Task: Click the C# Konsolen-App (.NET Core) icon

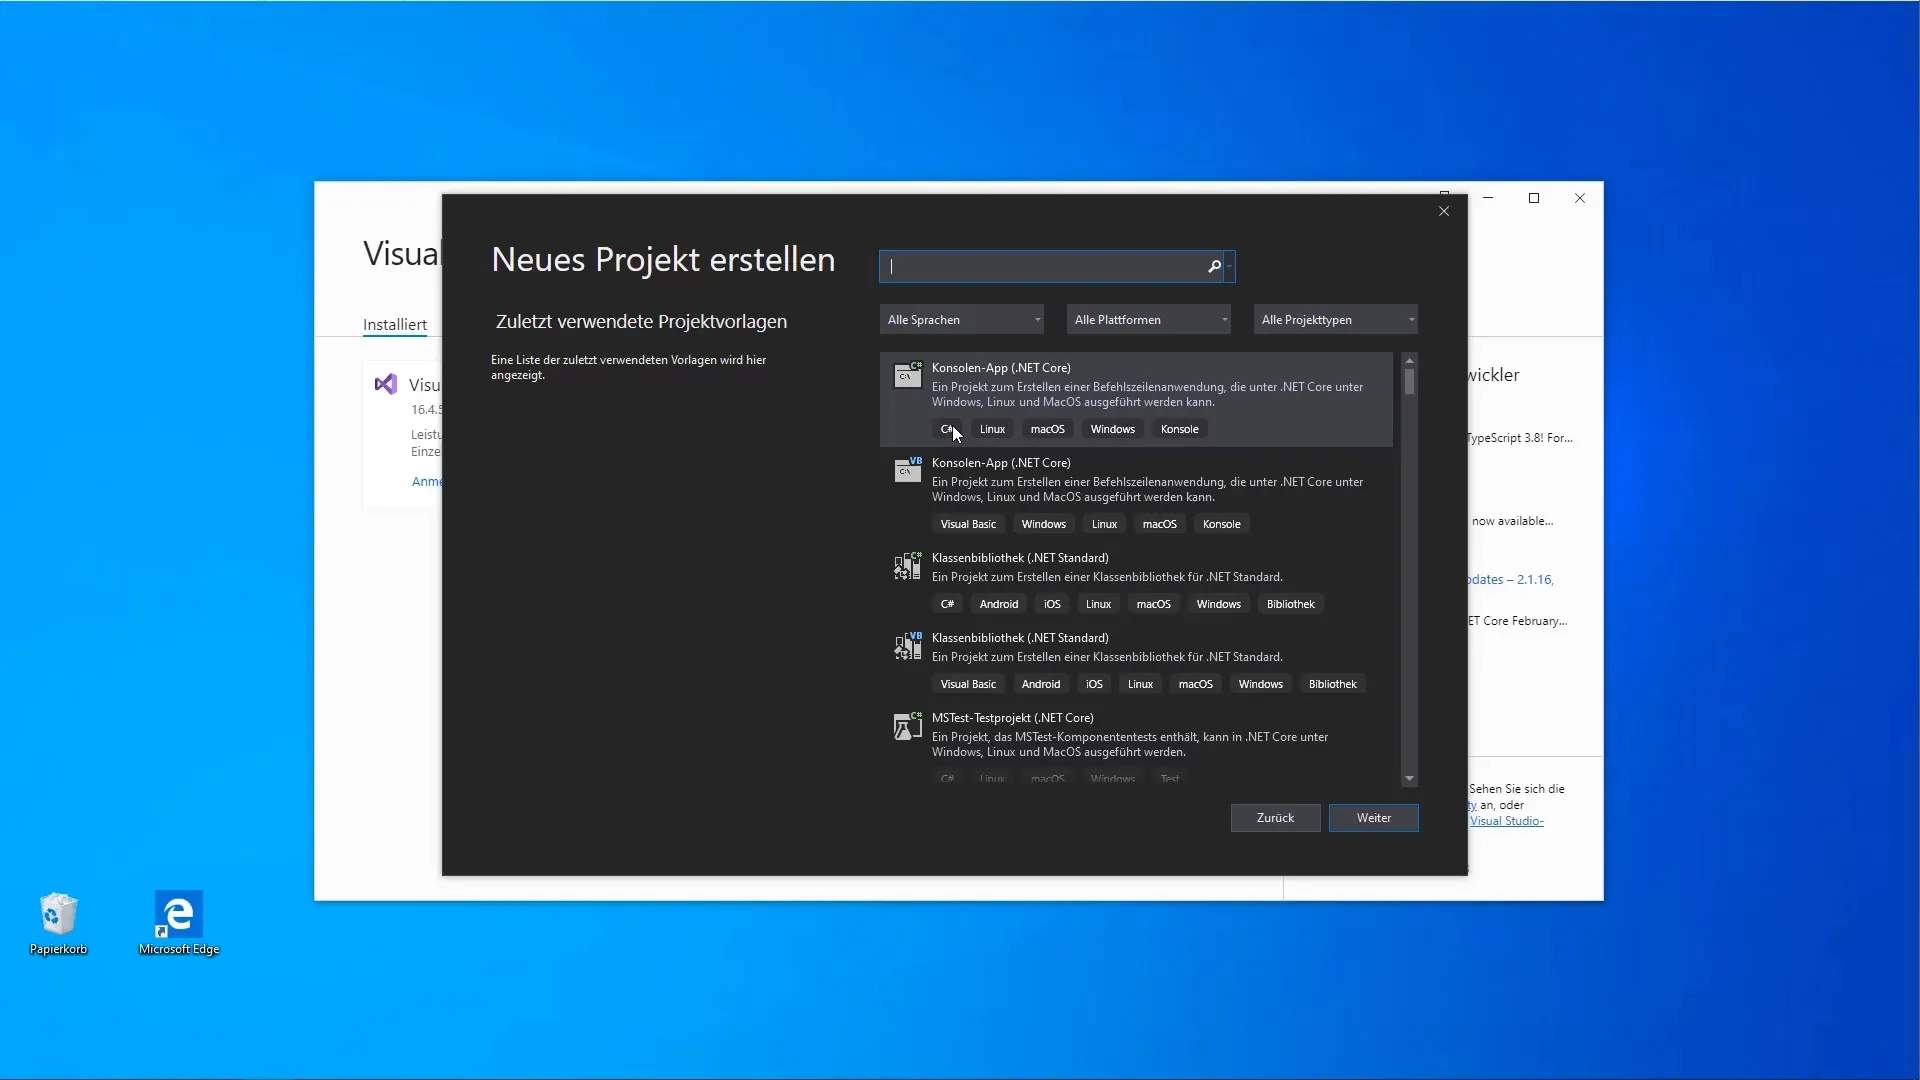Action: click(x=907, y=375)
